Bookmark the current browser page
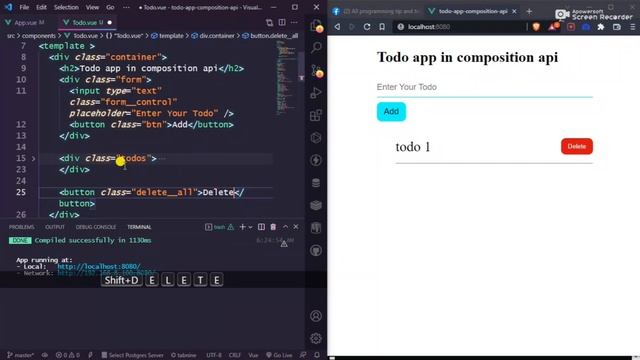 tap(382, 27)
